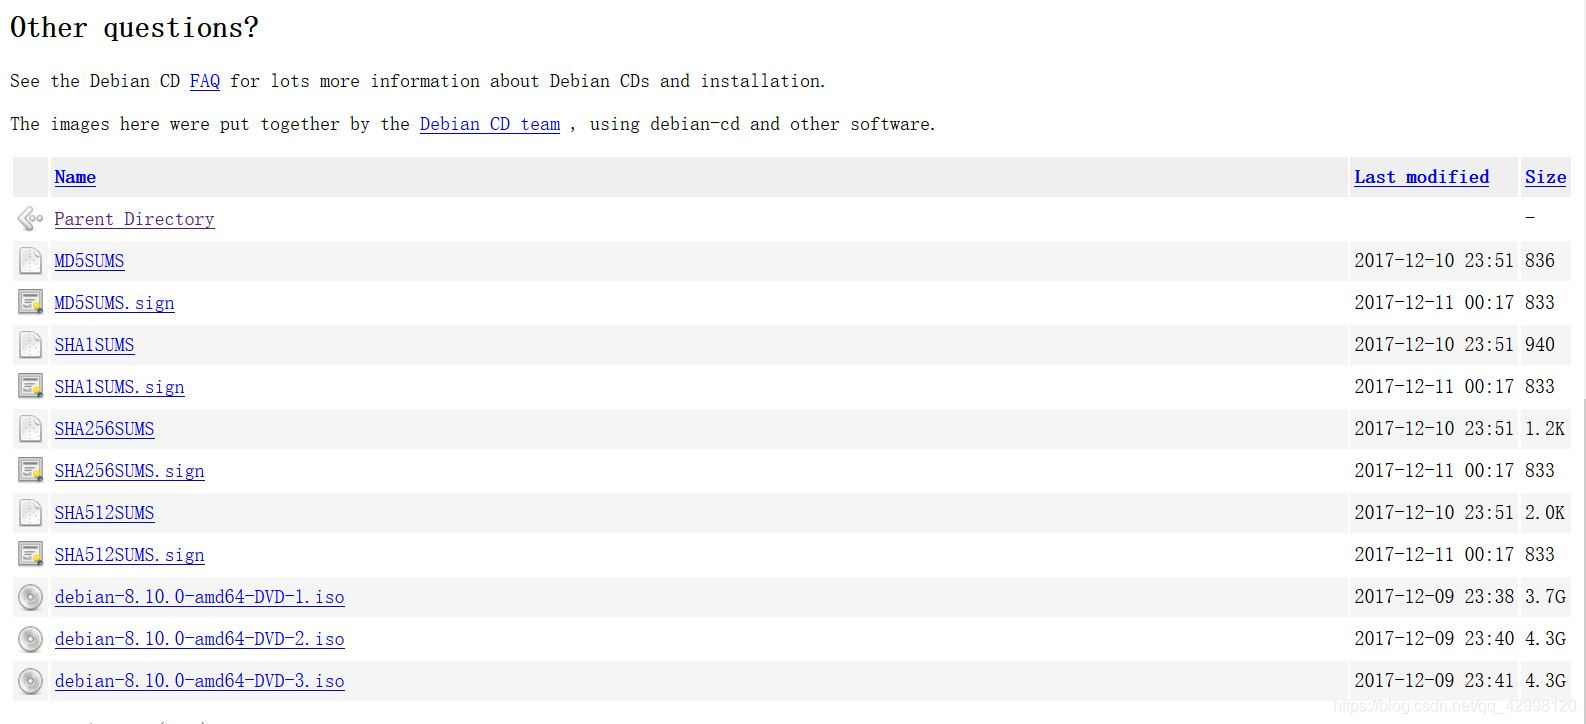This screenshot has height=724, width=1586.
Task: Click the 3.7G size of DVD-1
Action: 1545,597
